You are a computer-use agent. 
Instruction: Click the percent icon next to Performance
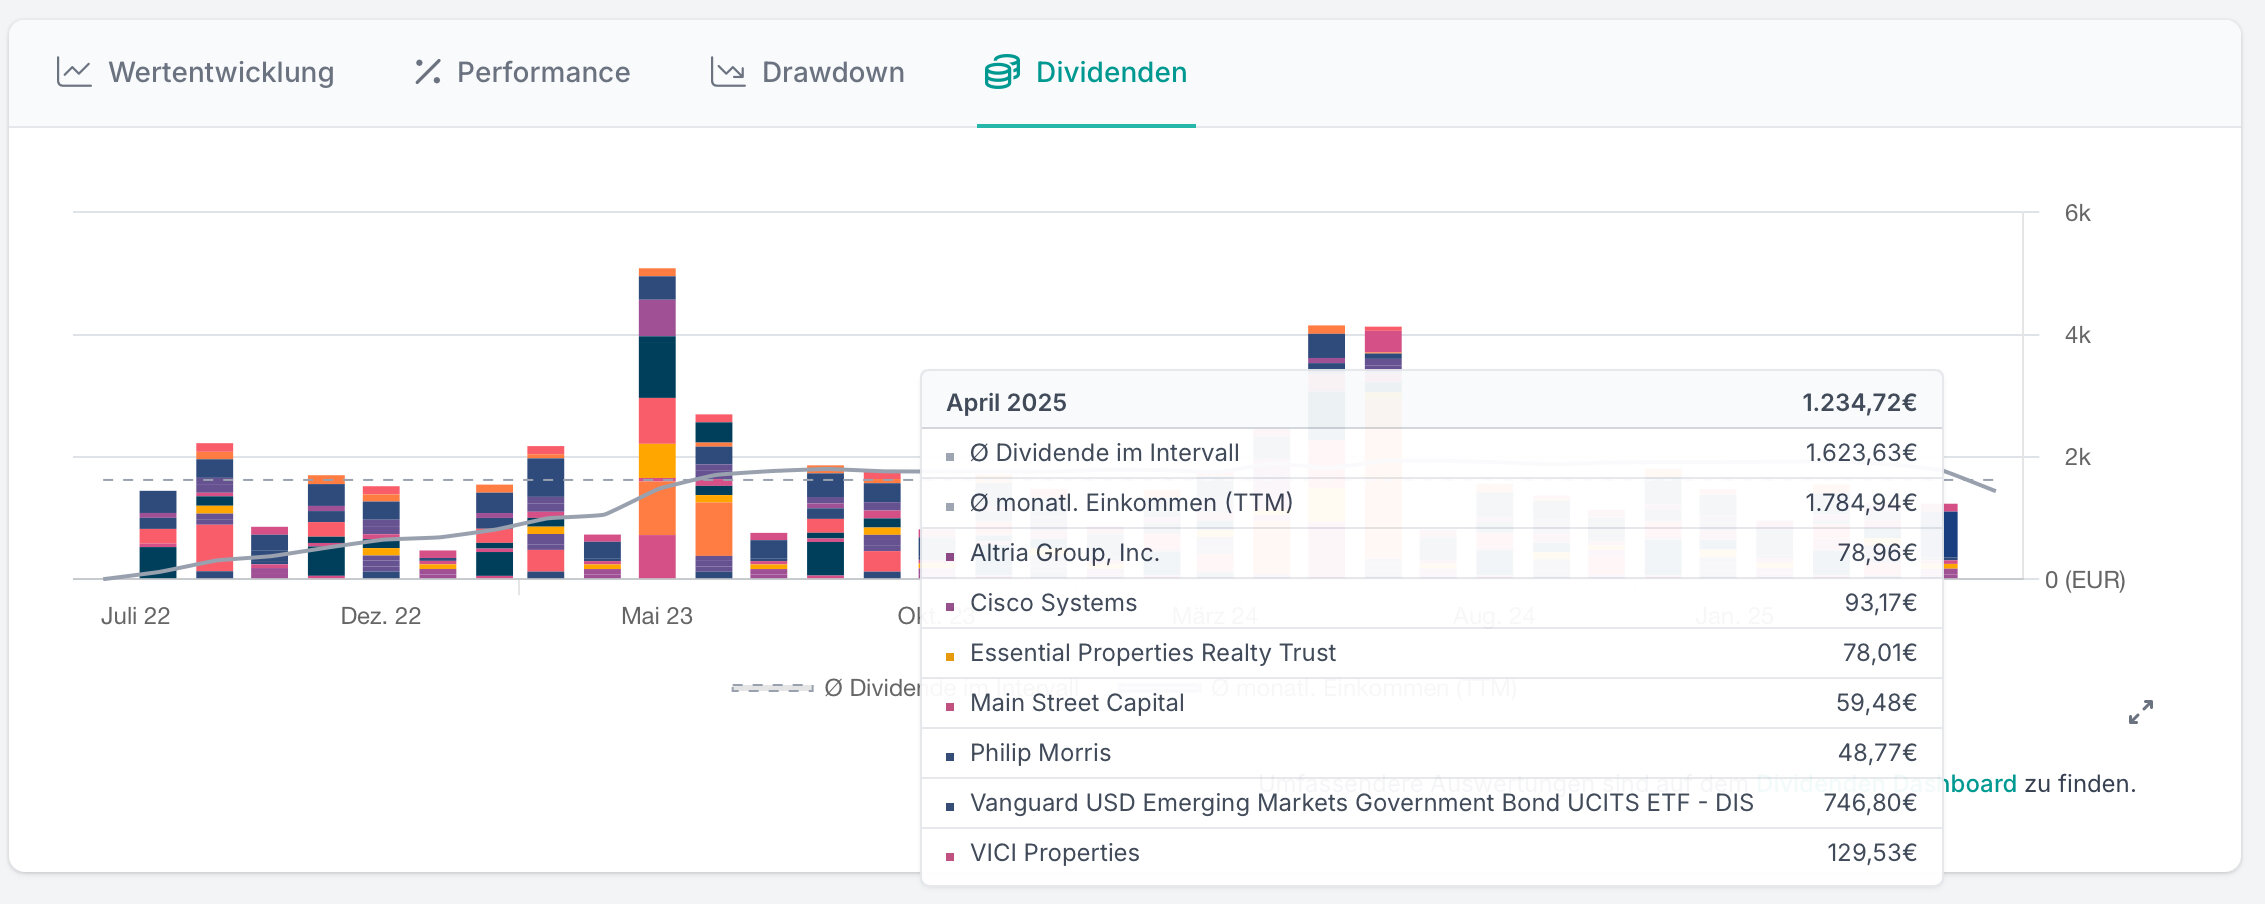click(x=428, y=72)
